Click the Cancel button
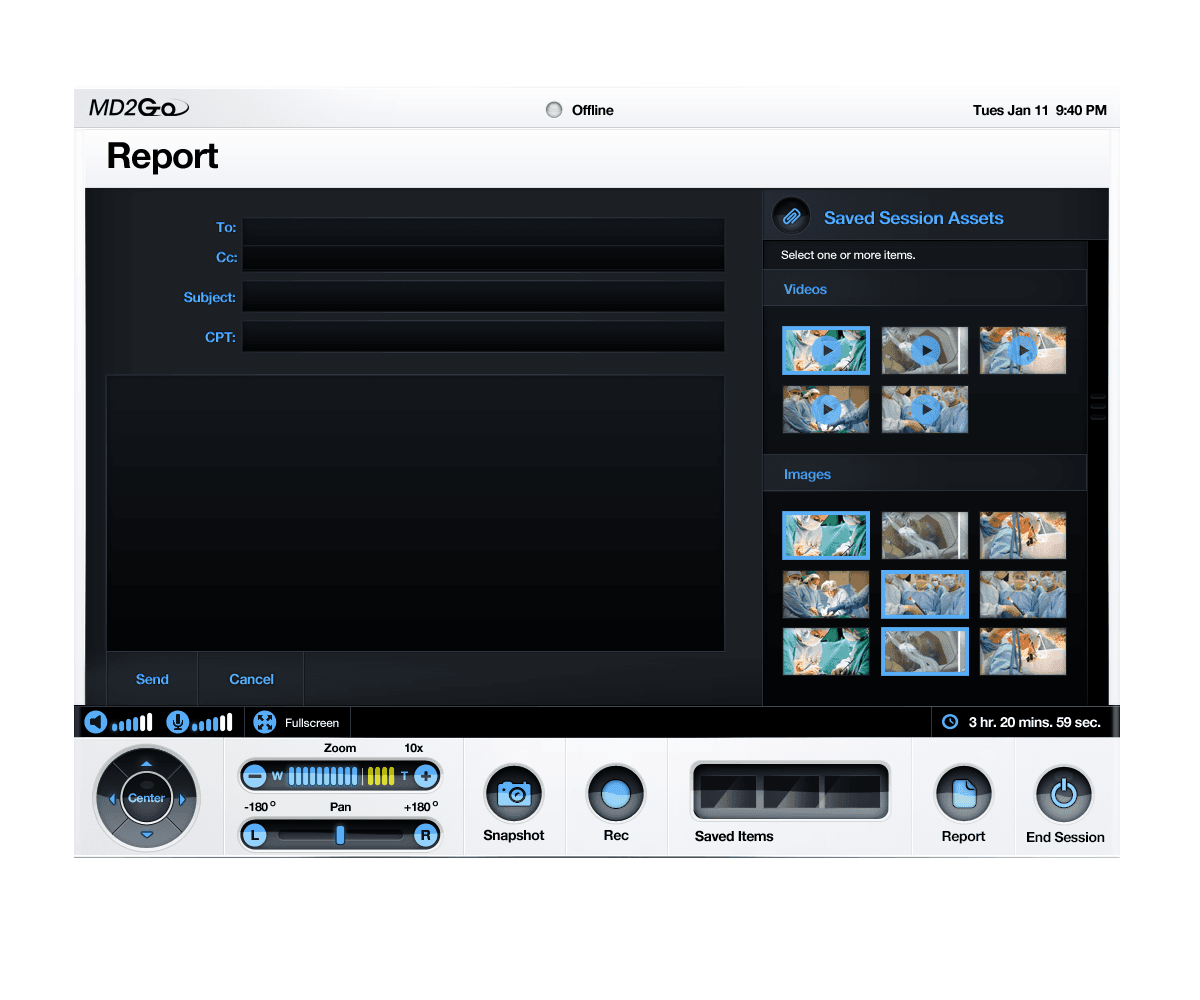The height and width of the screenshot is (1000, 1200). pyautogui.click(x=251, y=679)
